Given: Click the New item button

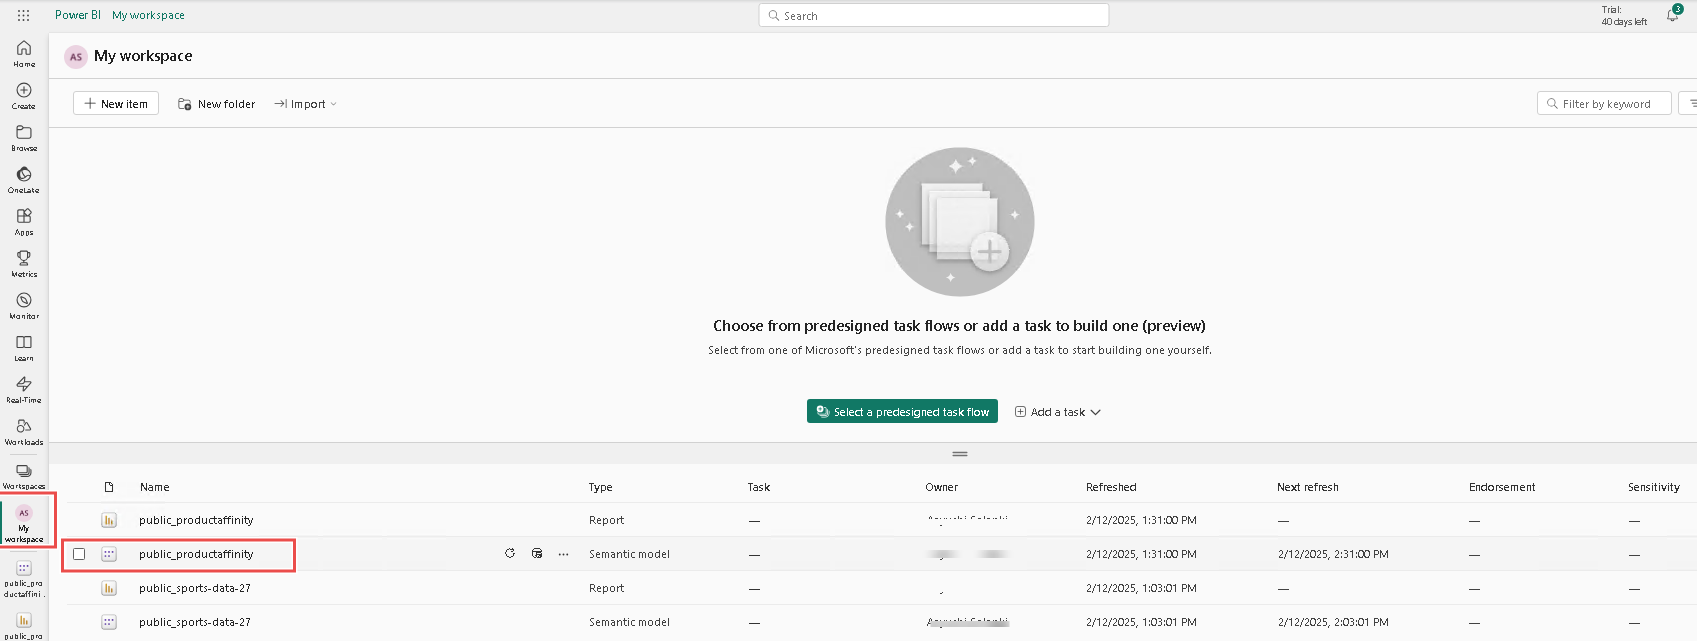Looking at the screenshot, I should click(x=116, y=104).
